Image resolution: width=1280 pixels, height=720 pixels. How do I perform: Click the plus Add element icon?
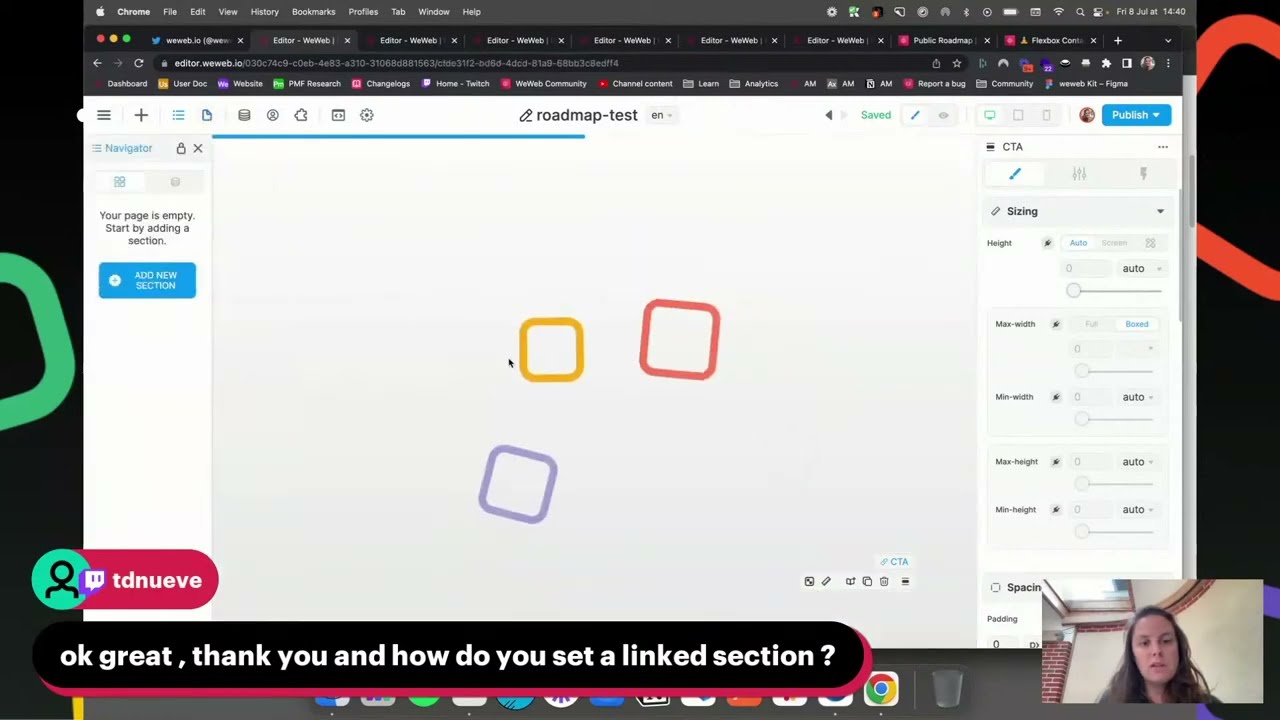click(x=141, y=115)
